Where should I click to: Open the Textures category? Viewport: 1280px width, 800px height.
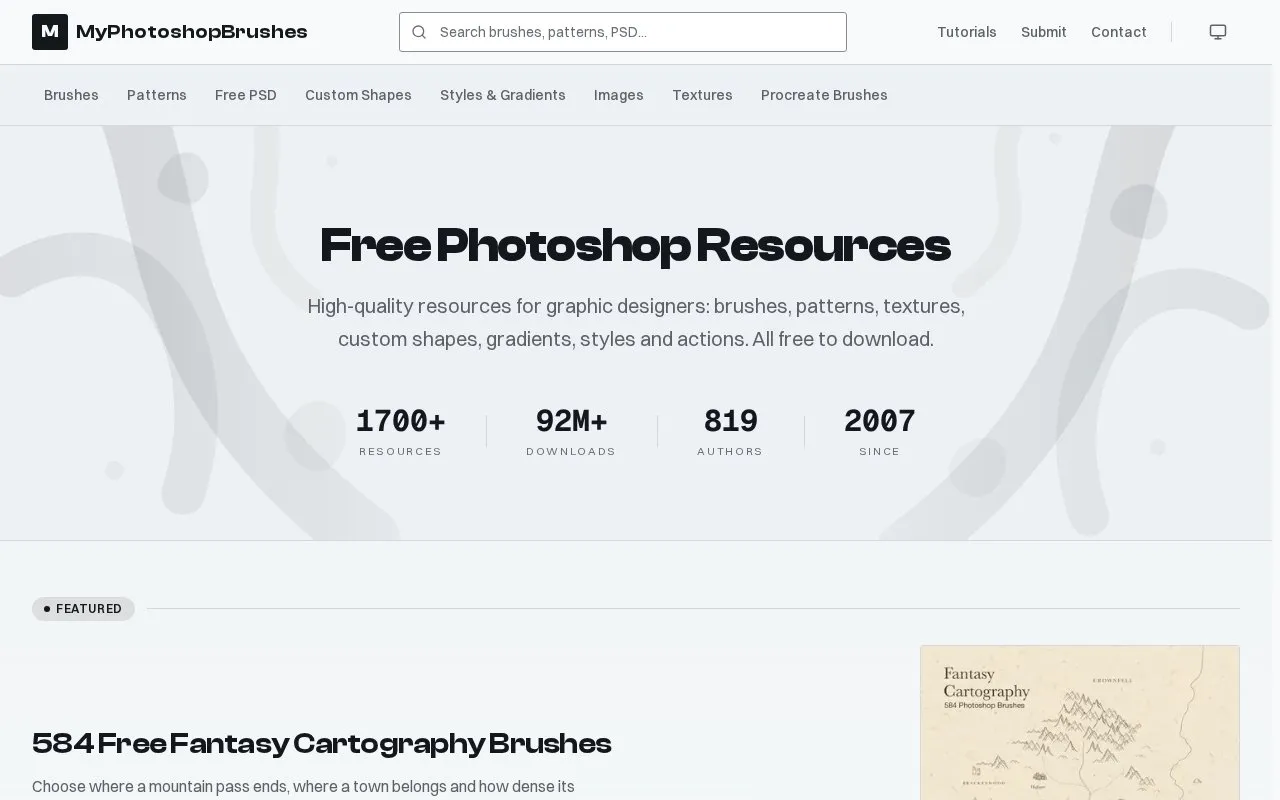click(702, 95)
